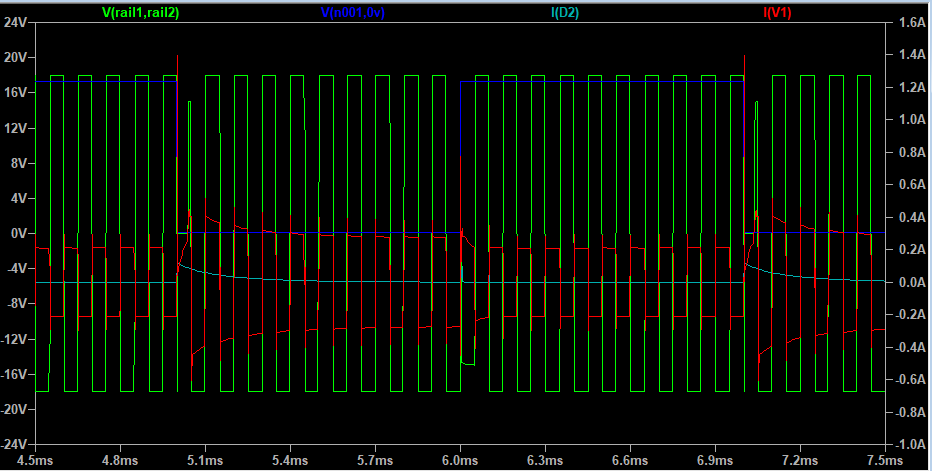The image size is (932, 471).
Task: Click the 6.0ms time axis label
Action: coord(461,460)
